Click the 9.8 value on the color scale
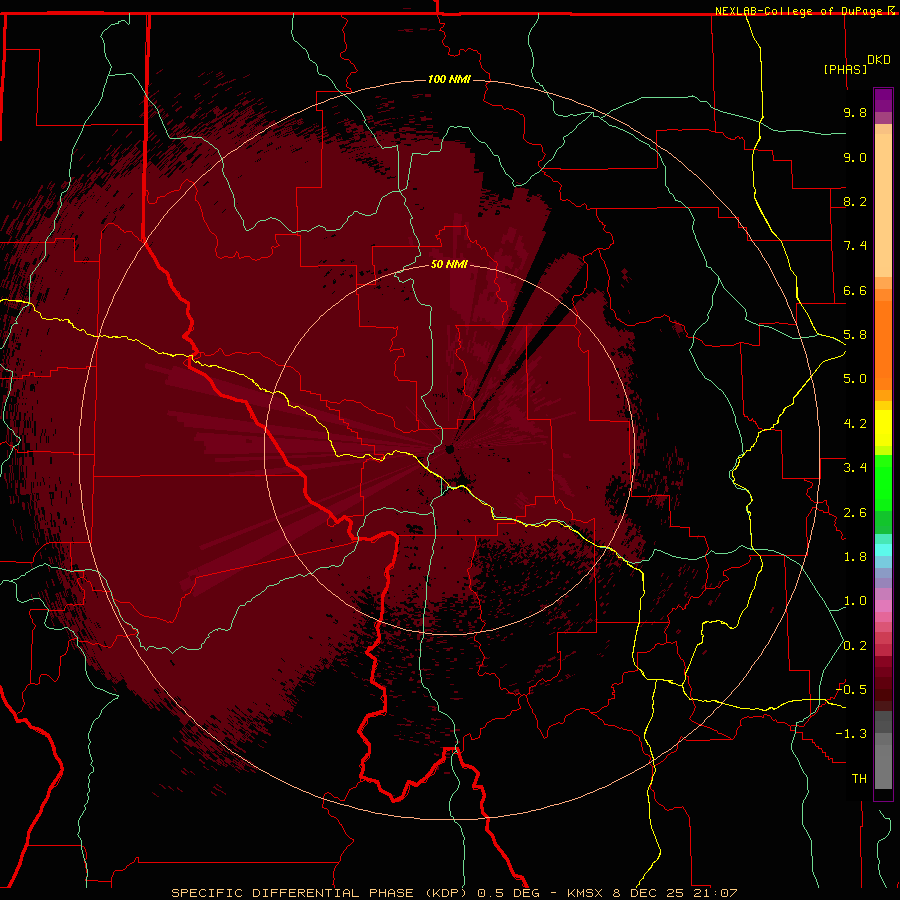900x900 pixels. pos(855,112)
